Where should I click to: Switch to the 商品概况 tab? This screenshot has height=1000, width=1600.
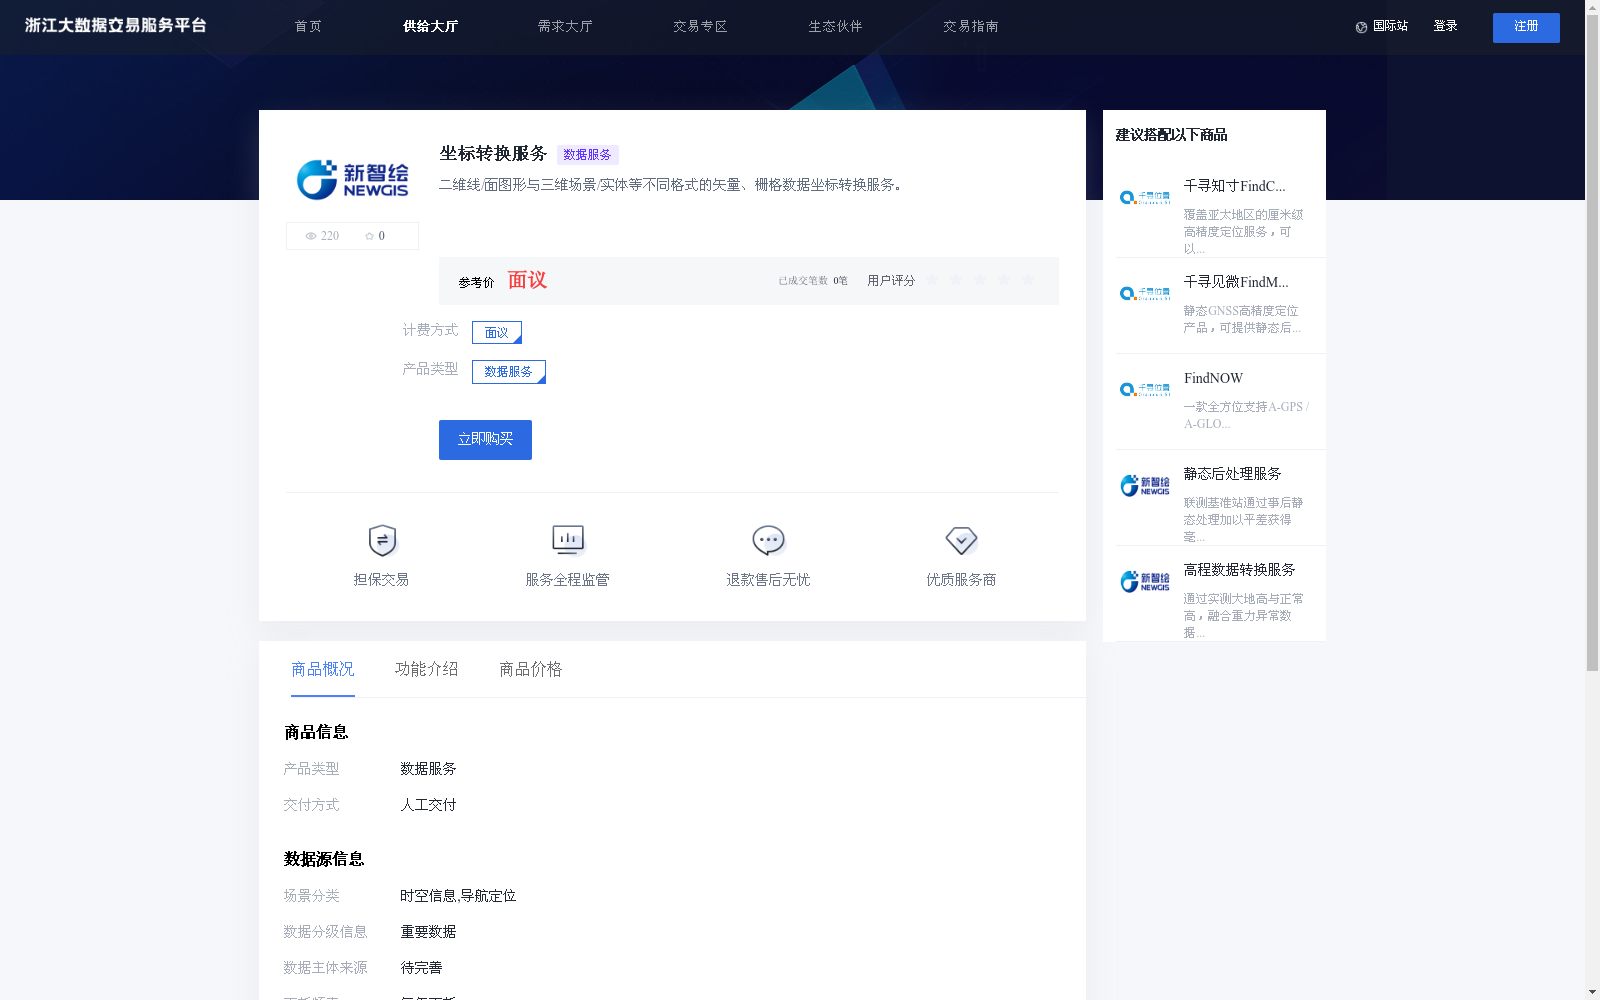(x=323, y=669)
